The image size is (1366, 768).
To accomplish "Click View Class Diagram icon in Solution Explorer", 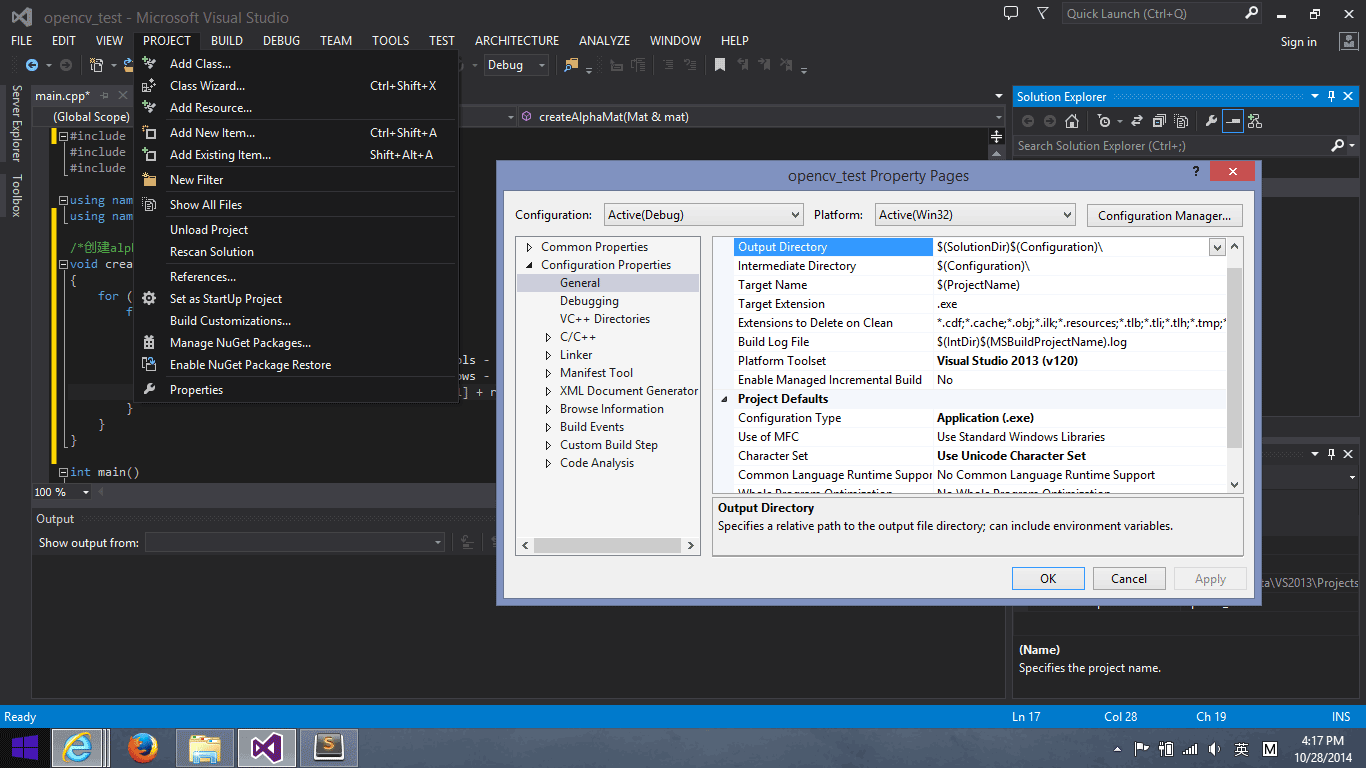I will pyautogui.click(x=1255, y=121).
